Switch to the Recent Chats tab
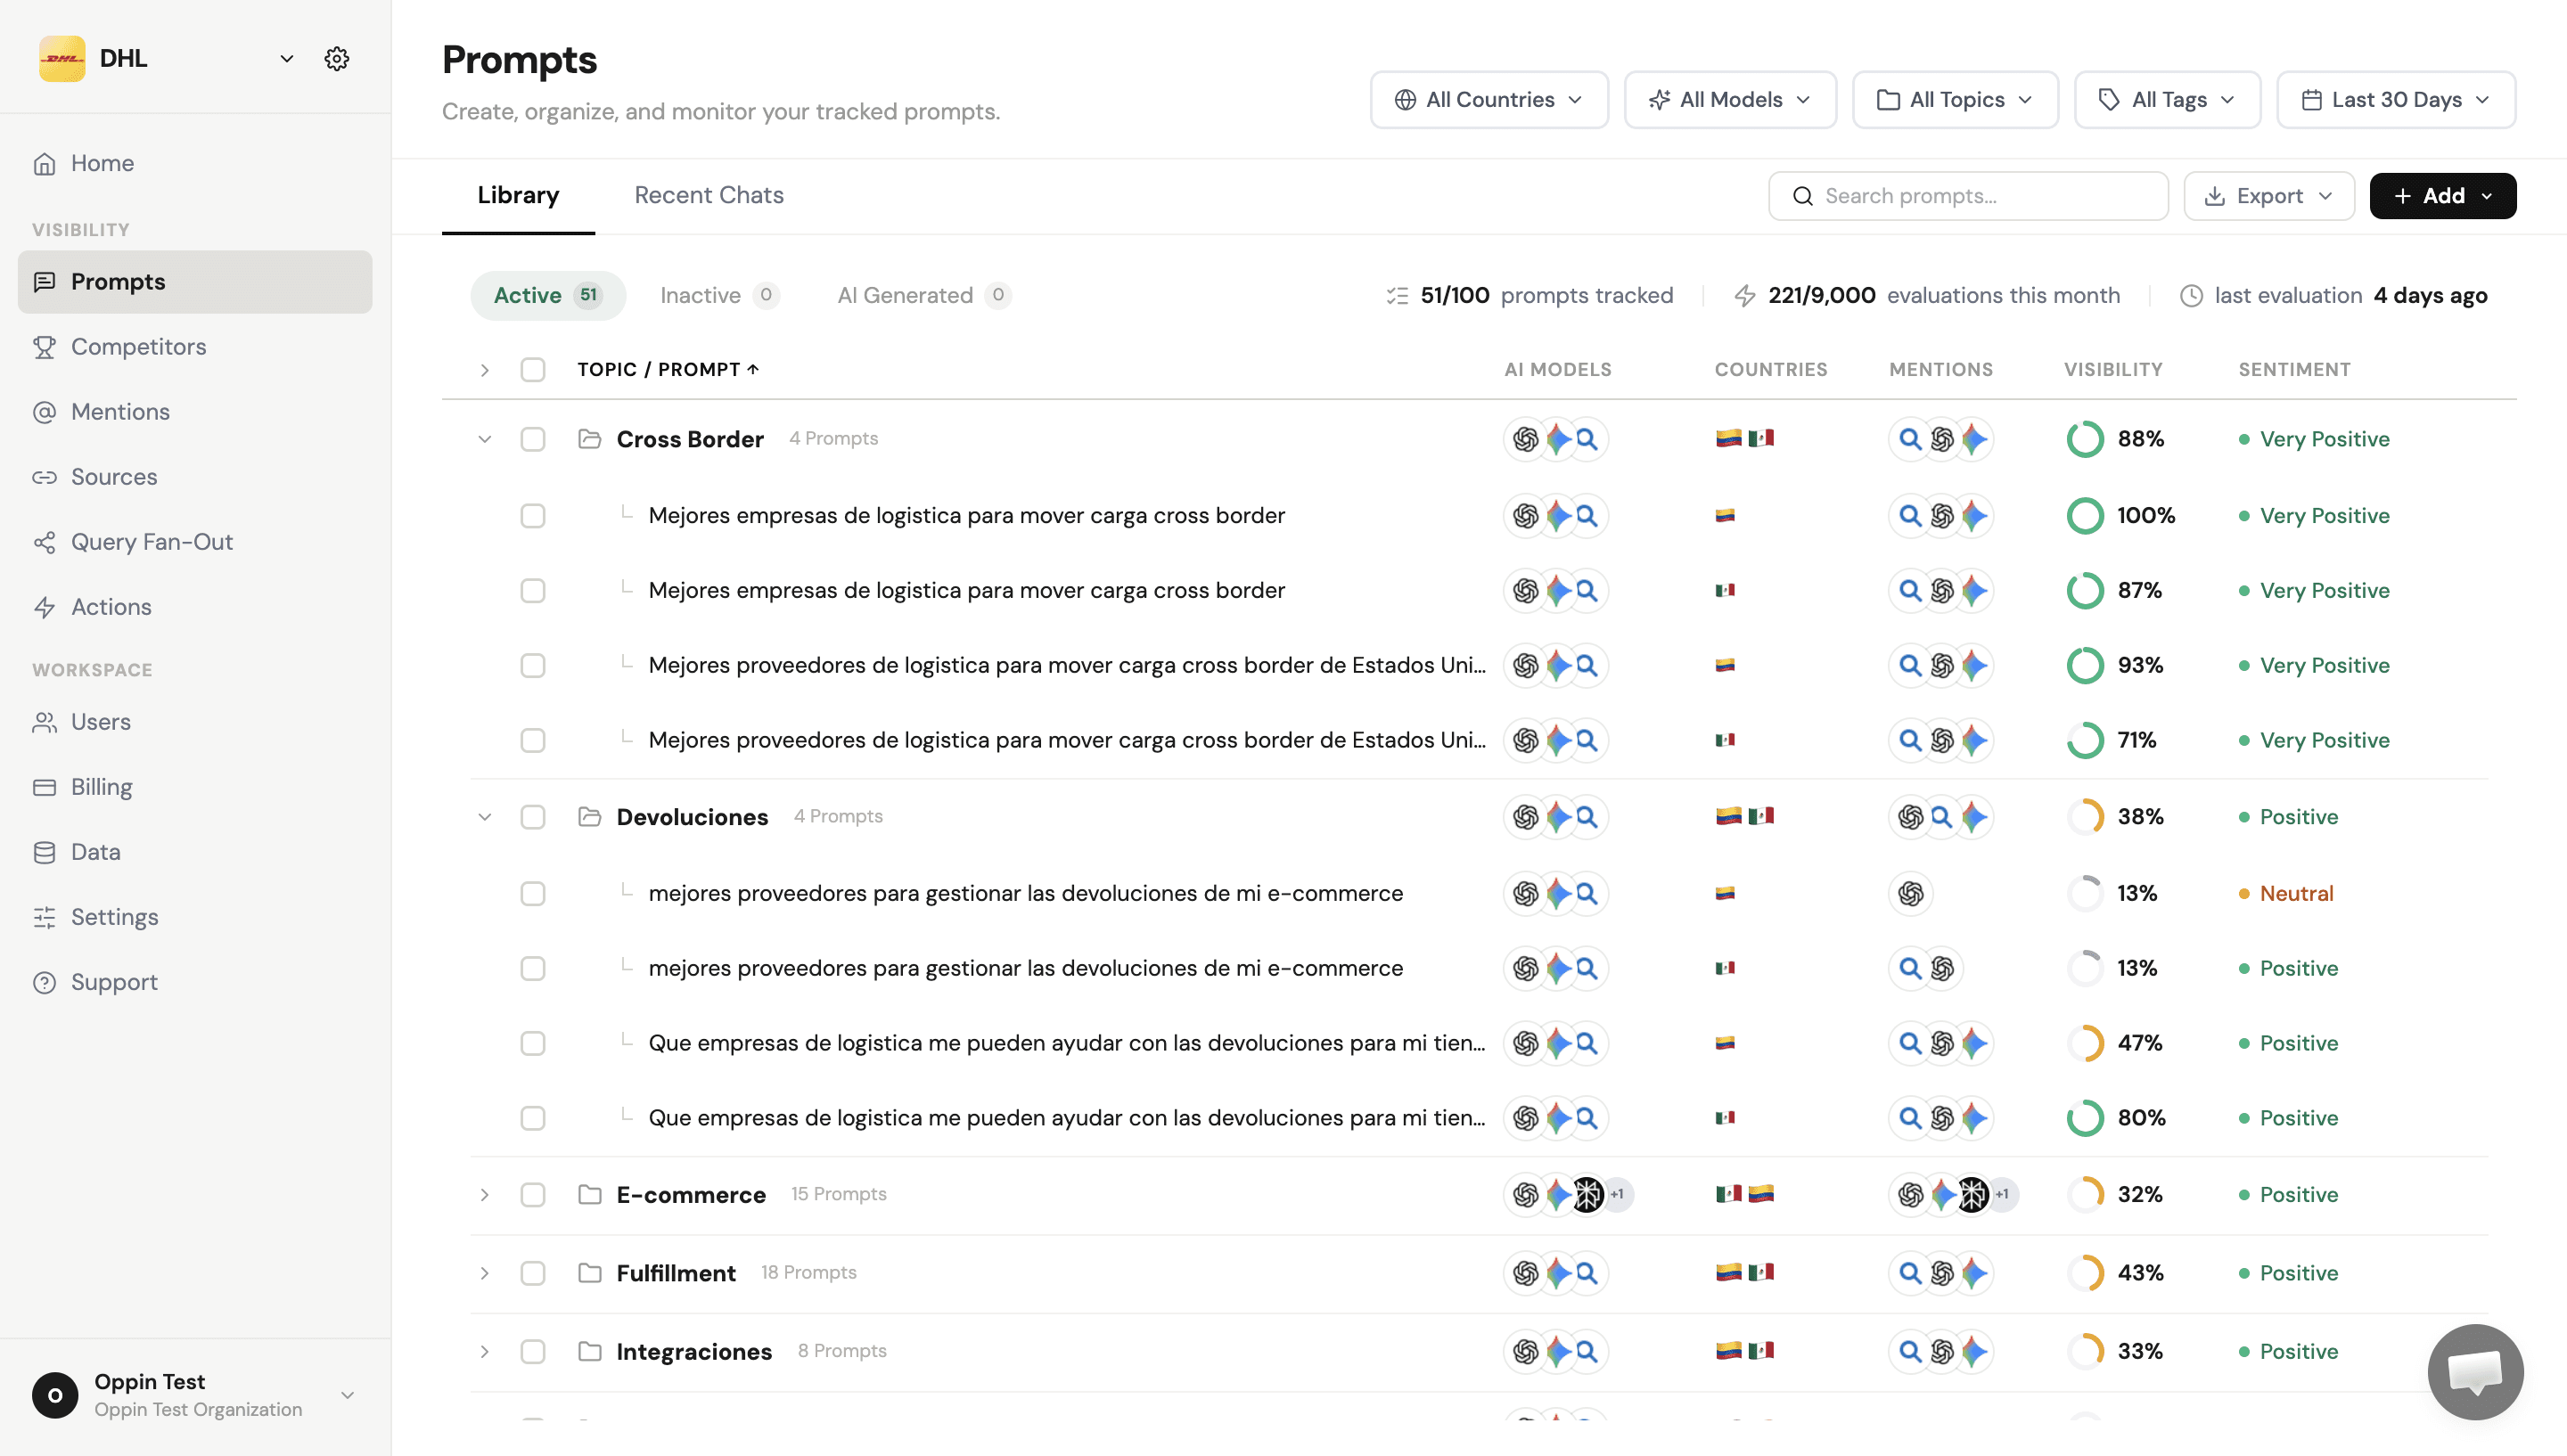 708,195
